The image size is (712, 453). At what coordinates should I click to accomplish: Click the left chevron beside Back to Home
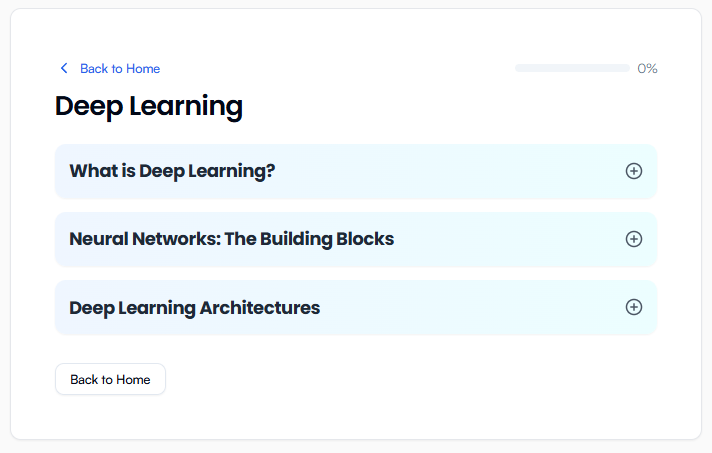coord(64,68)
